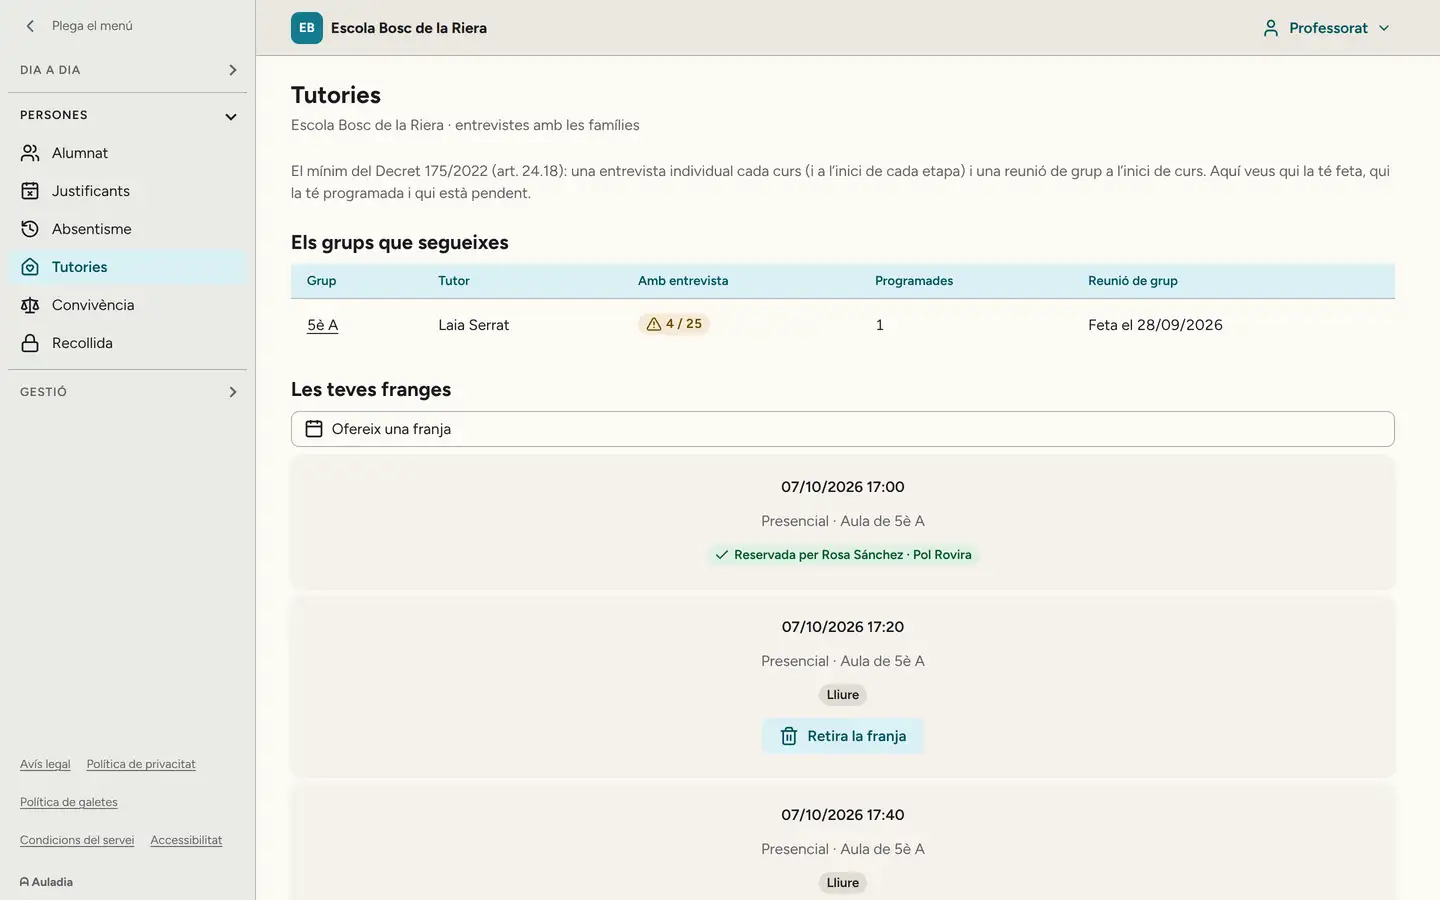1440x900 pixels.
Task: Open the Accessibilitat link
Action: [186, 840]
